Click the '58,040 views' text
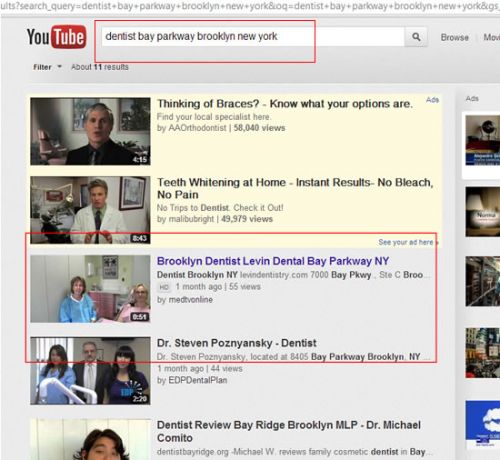Viewport: 500px width, 460px height. click(259, 128)
